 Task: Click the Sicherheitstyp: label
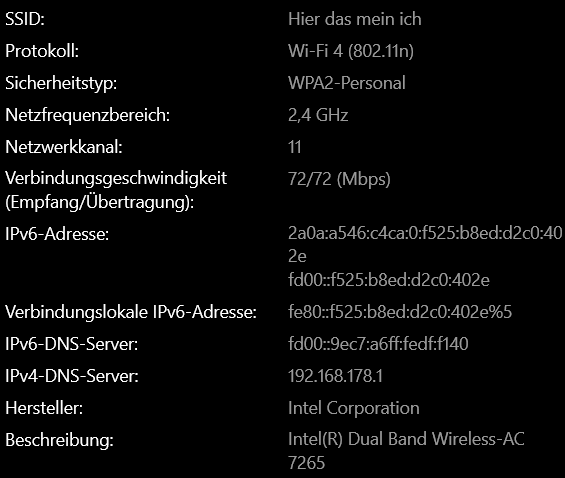61,83
